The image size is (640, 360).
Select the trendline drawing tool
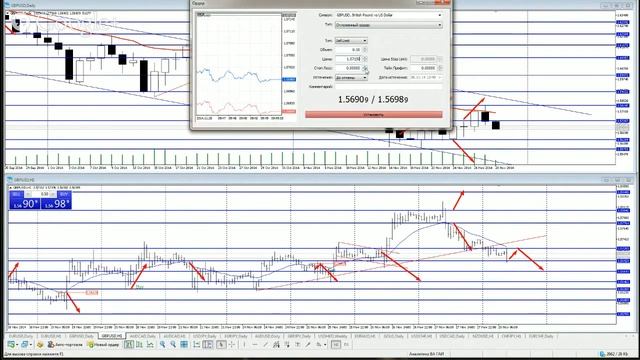265,345
